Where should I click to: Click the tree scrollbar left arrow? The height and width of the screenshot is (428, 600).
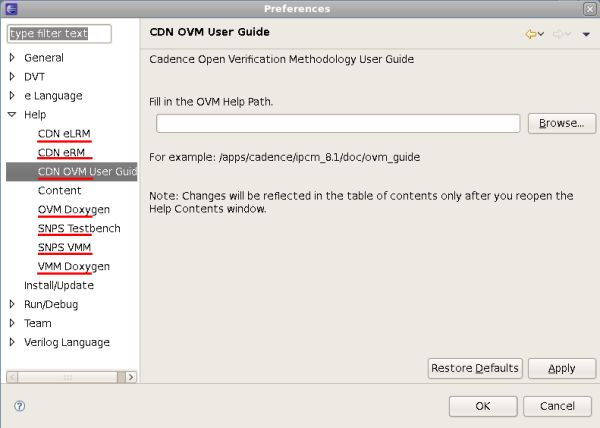click(x=12, y=377)
